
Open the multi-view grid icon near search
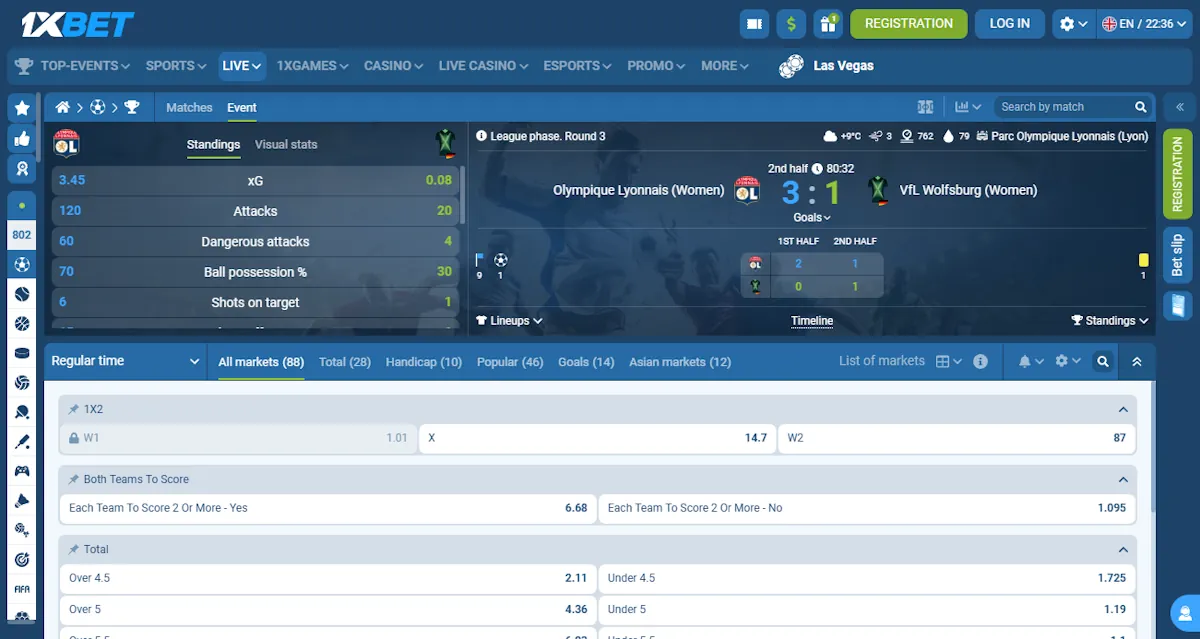pyautogui.click(x=925, y=106)
